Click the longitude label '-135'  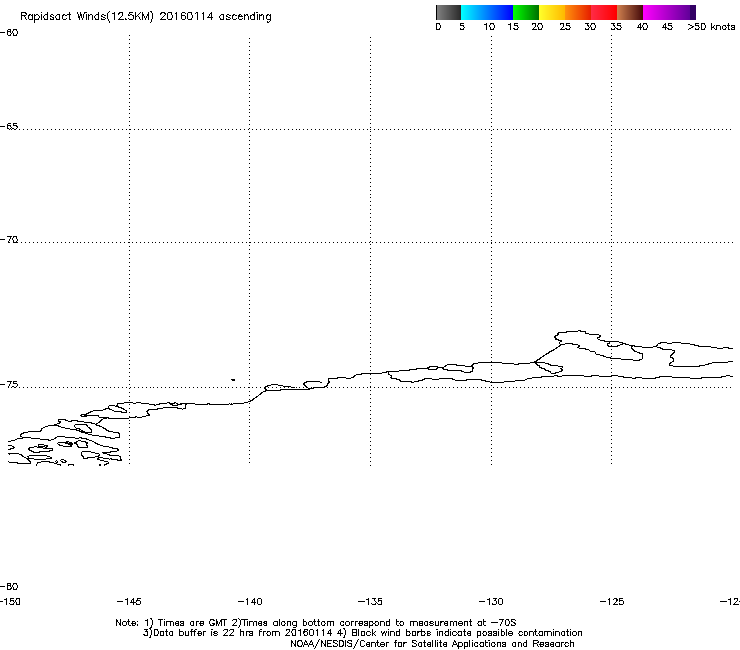click(370, 601)
